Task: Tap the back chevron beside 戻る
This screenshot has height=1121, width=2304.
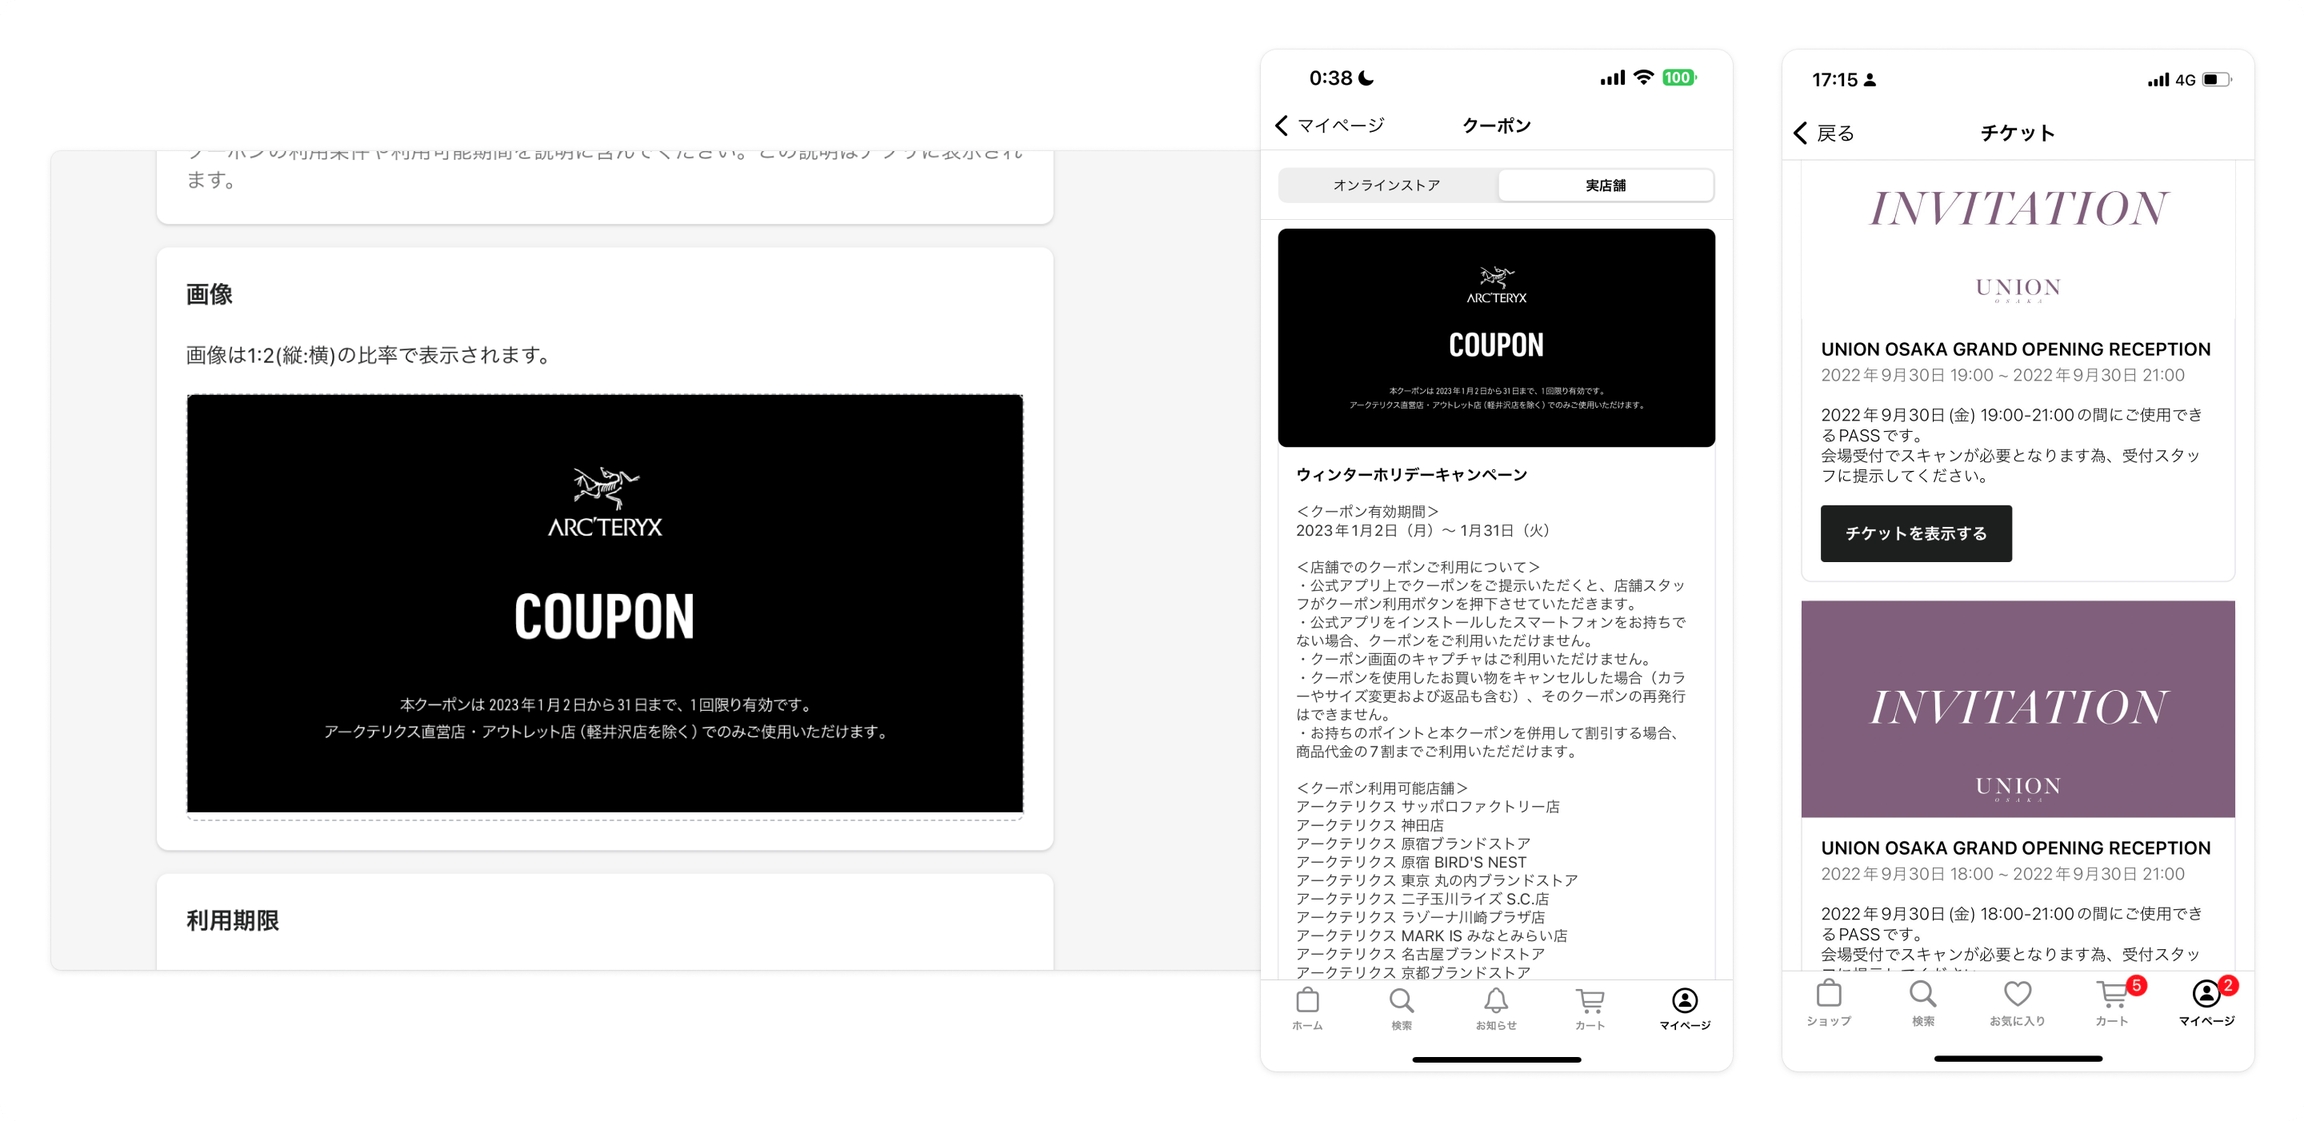Action: click(1800, 133)
